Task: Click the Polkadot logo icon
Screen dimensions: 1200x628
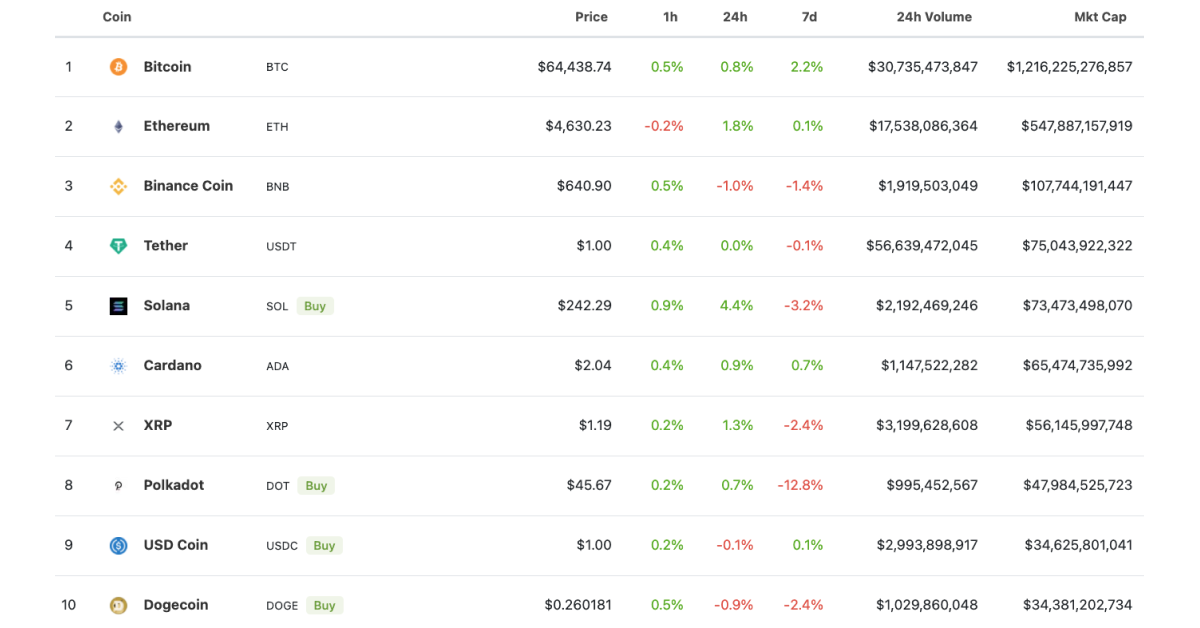Action: point(118,486)
